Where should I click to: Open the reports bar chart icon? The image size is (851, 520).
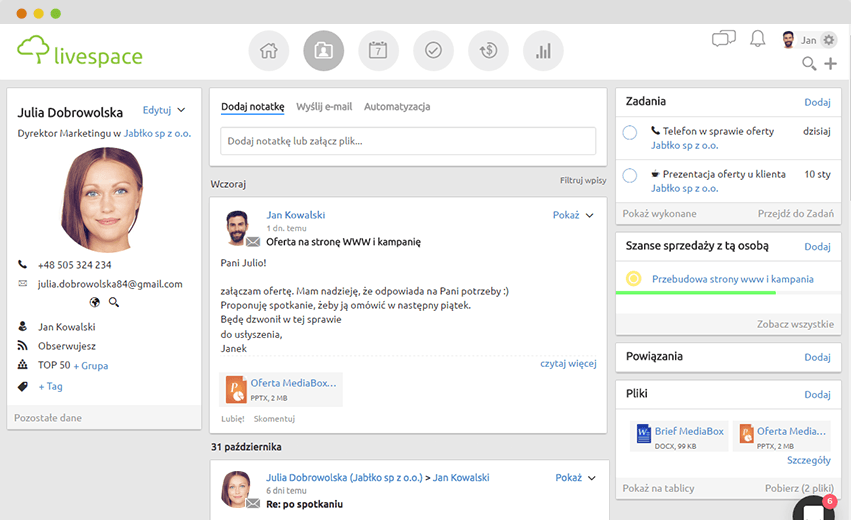pos(543,51)
